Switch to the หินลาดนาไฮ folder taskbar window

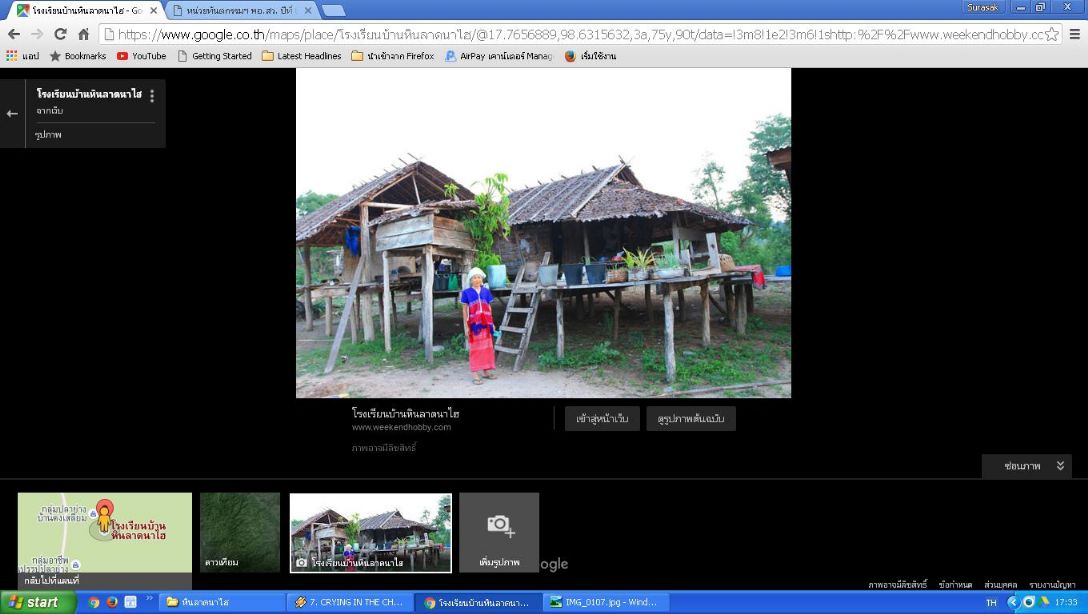(222, 602)
